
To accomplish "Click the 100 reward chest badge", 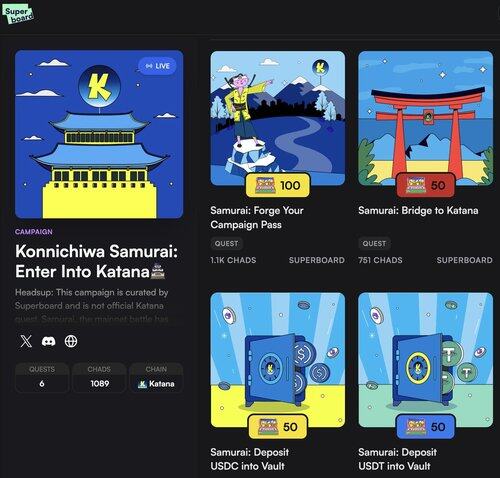I will (x=278, y=185).
